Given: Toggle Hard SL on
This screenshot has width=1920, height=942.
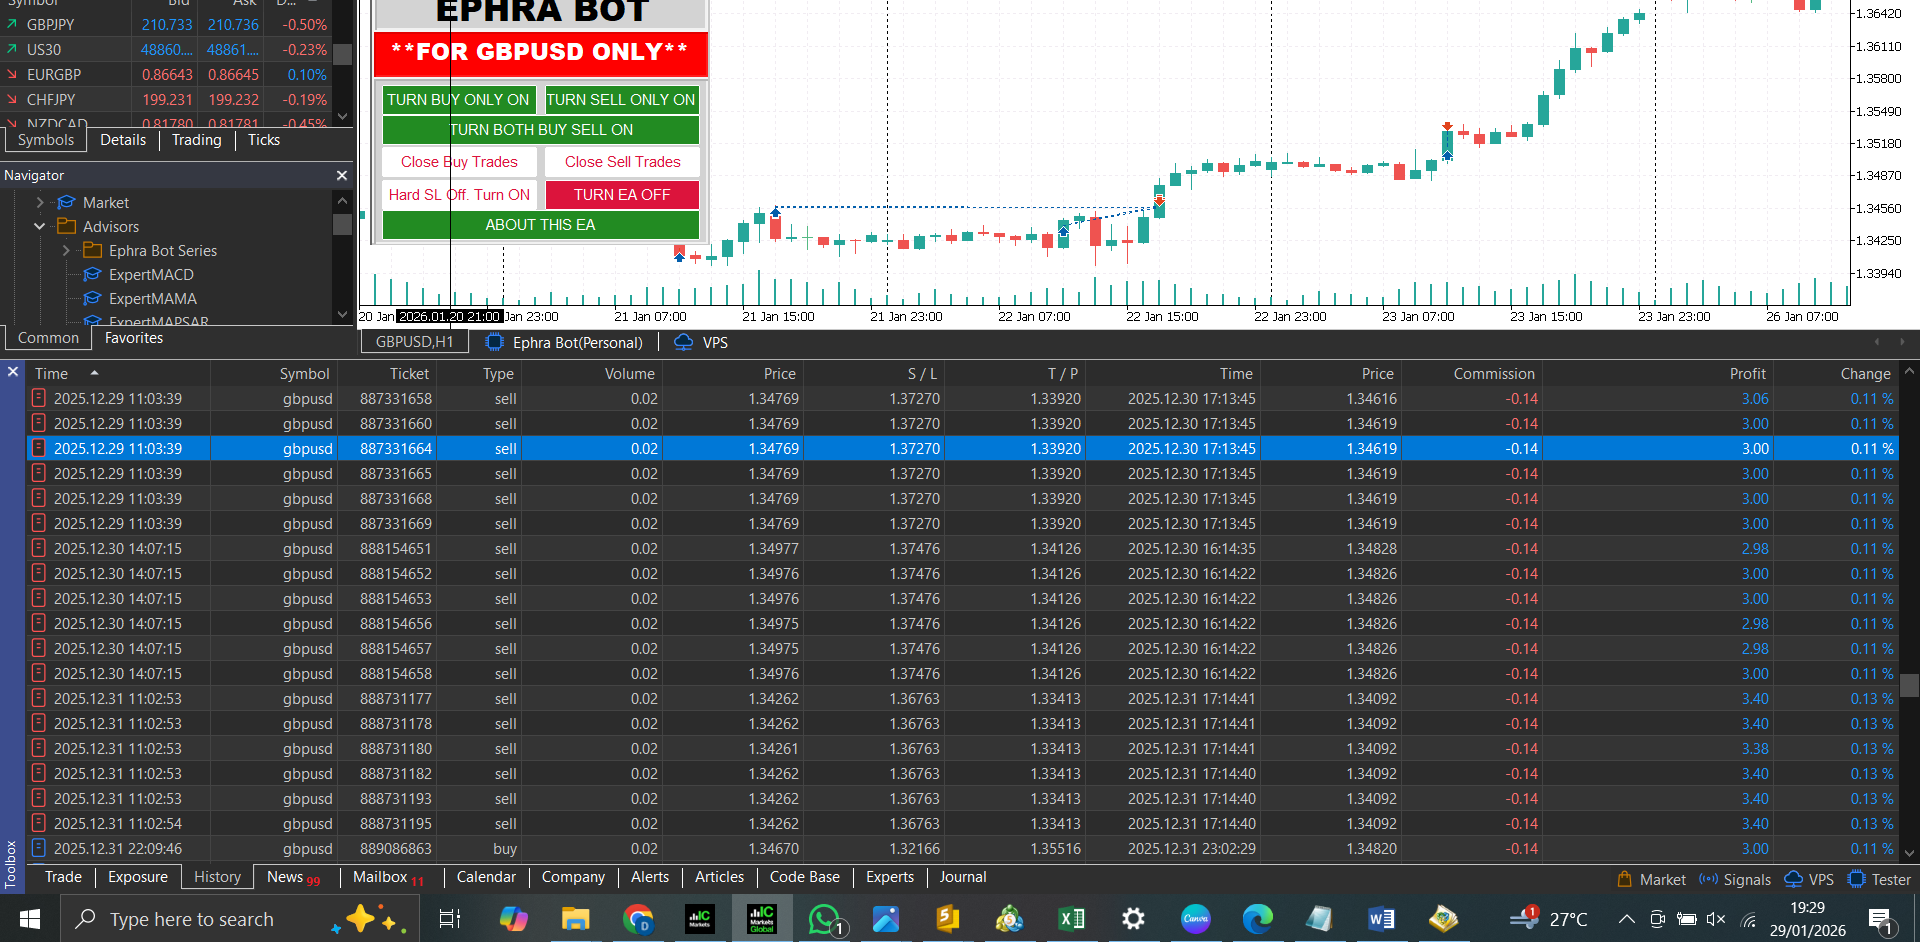Looking at the screenshot, I should click(x=459, y=194).
